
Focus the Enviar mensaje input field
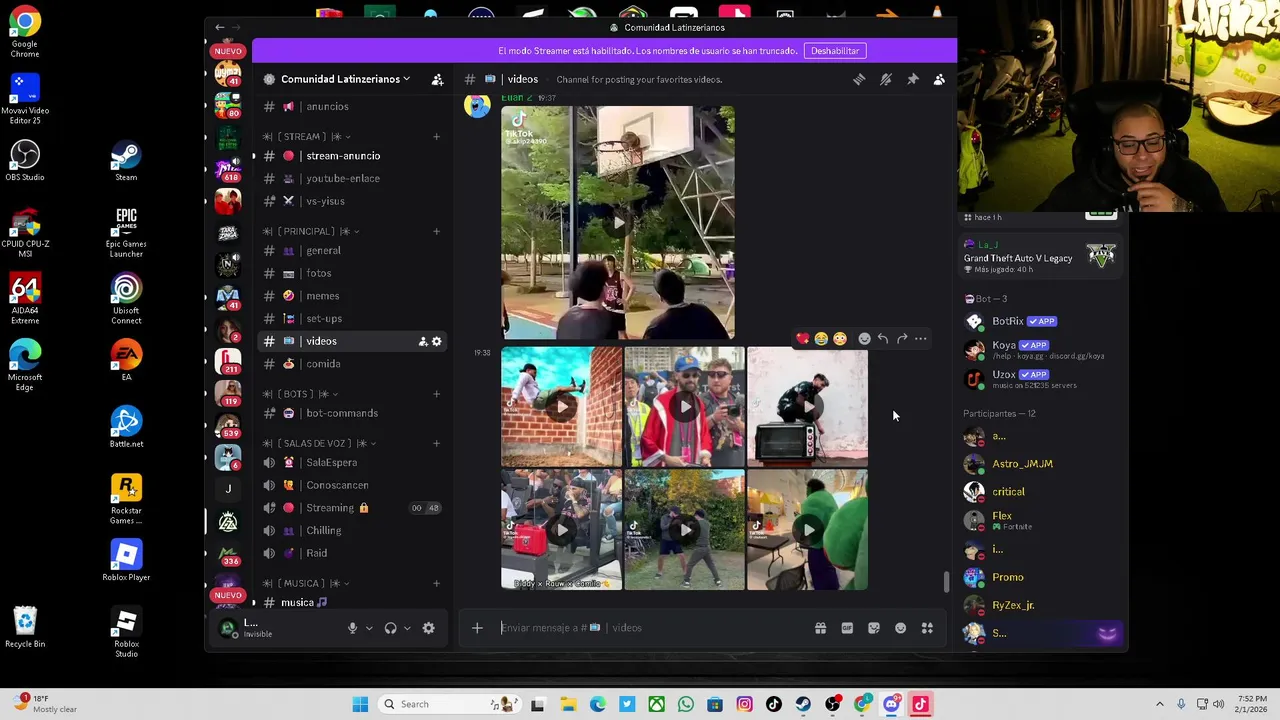point(650,628)
